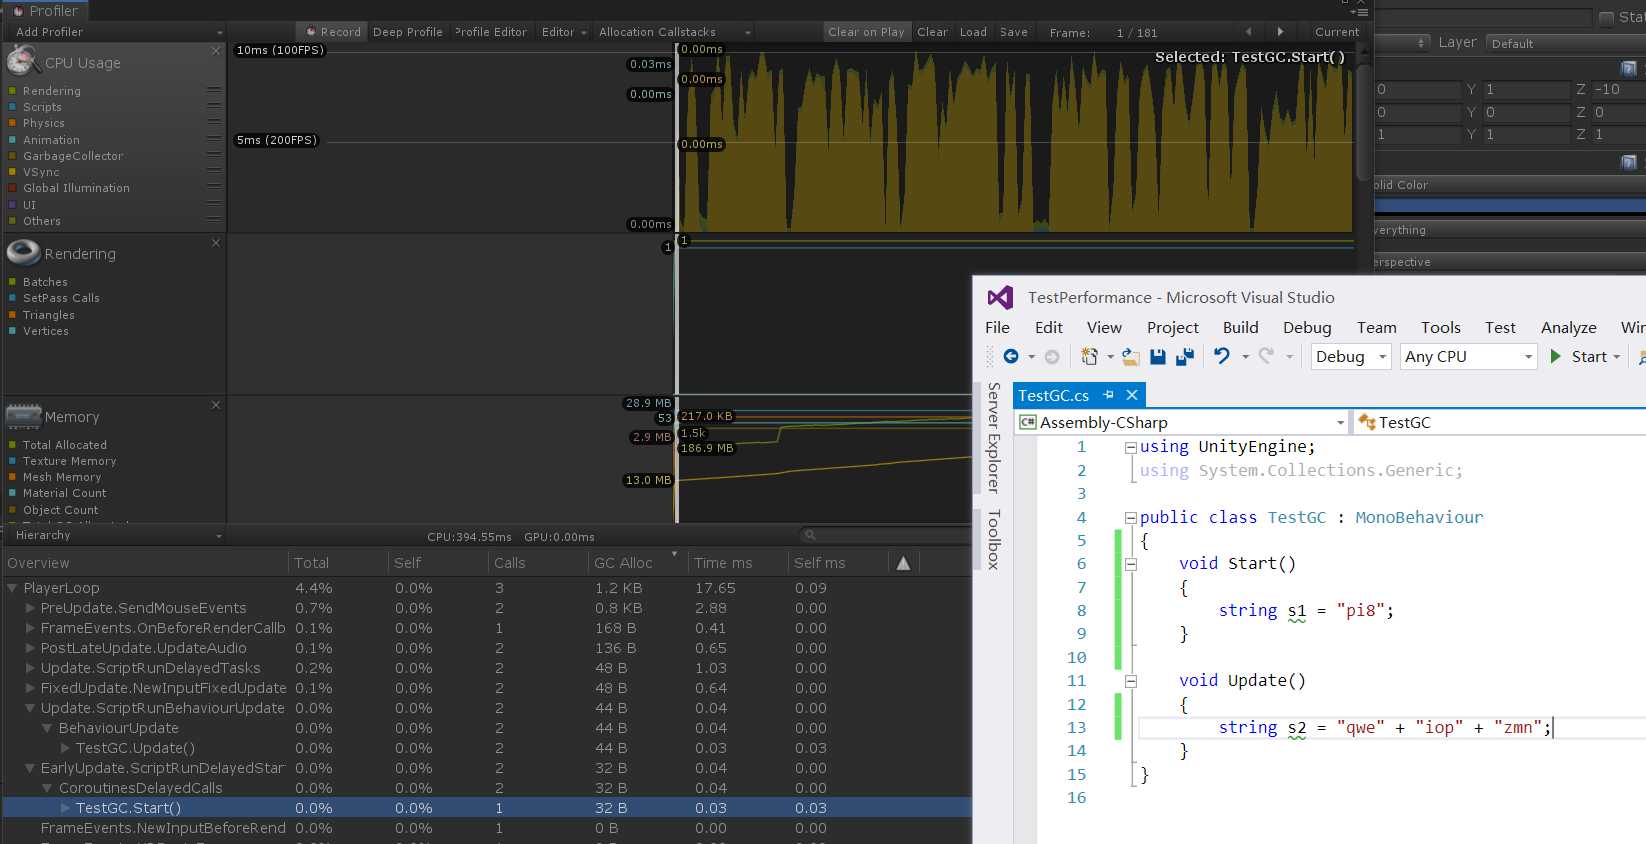Click the Redo arrow in Visual Studio
Viewport: 1646px width, 844px height.
click(x=1266, y=356)
